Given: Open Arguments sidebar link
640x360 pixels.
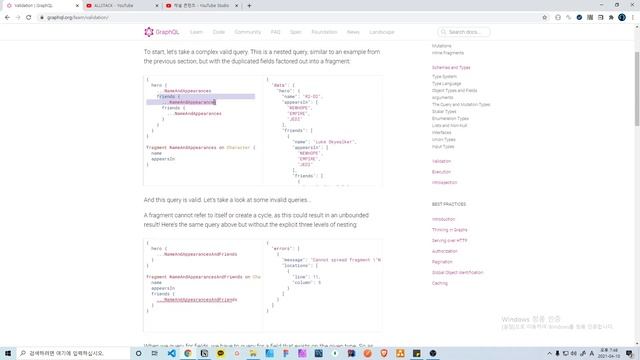Looking at the screenshot, I should click(x=442, y=97).
